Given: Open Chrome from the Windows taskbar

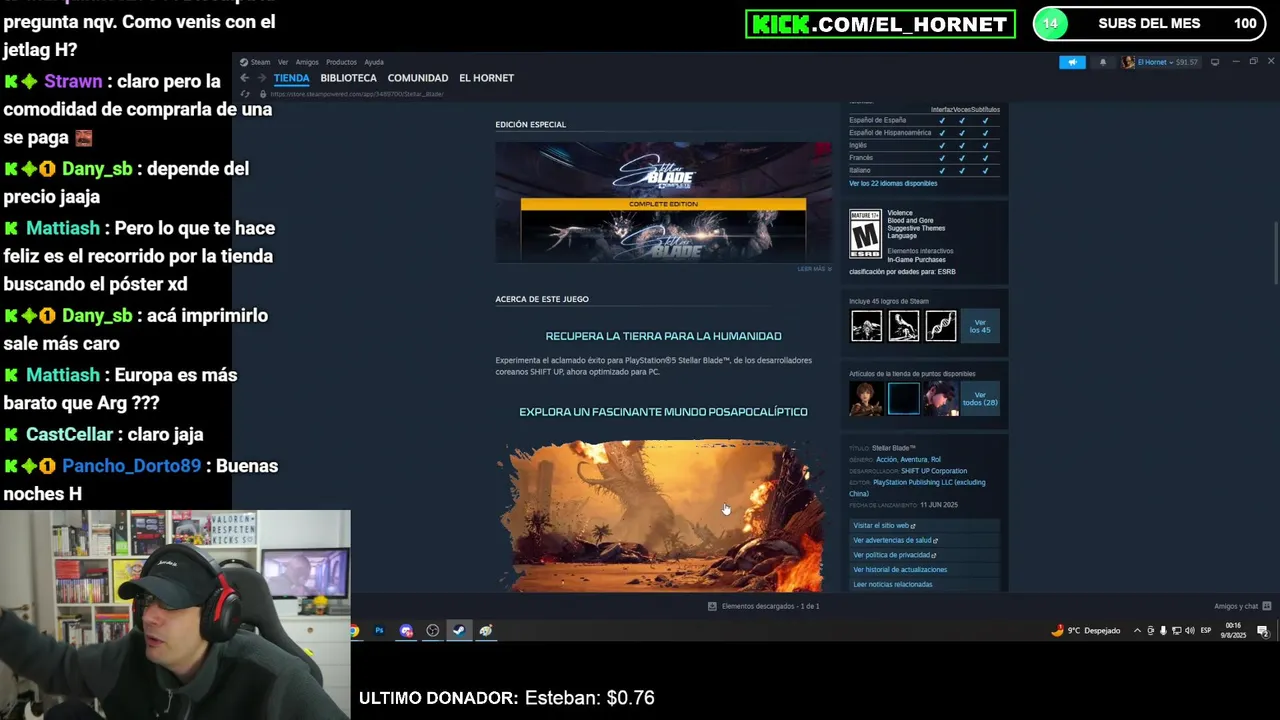Looking at the screenshot, I should pos(354,631).
